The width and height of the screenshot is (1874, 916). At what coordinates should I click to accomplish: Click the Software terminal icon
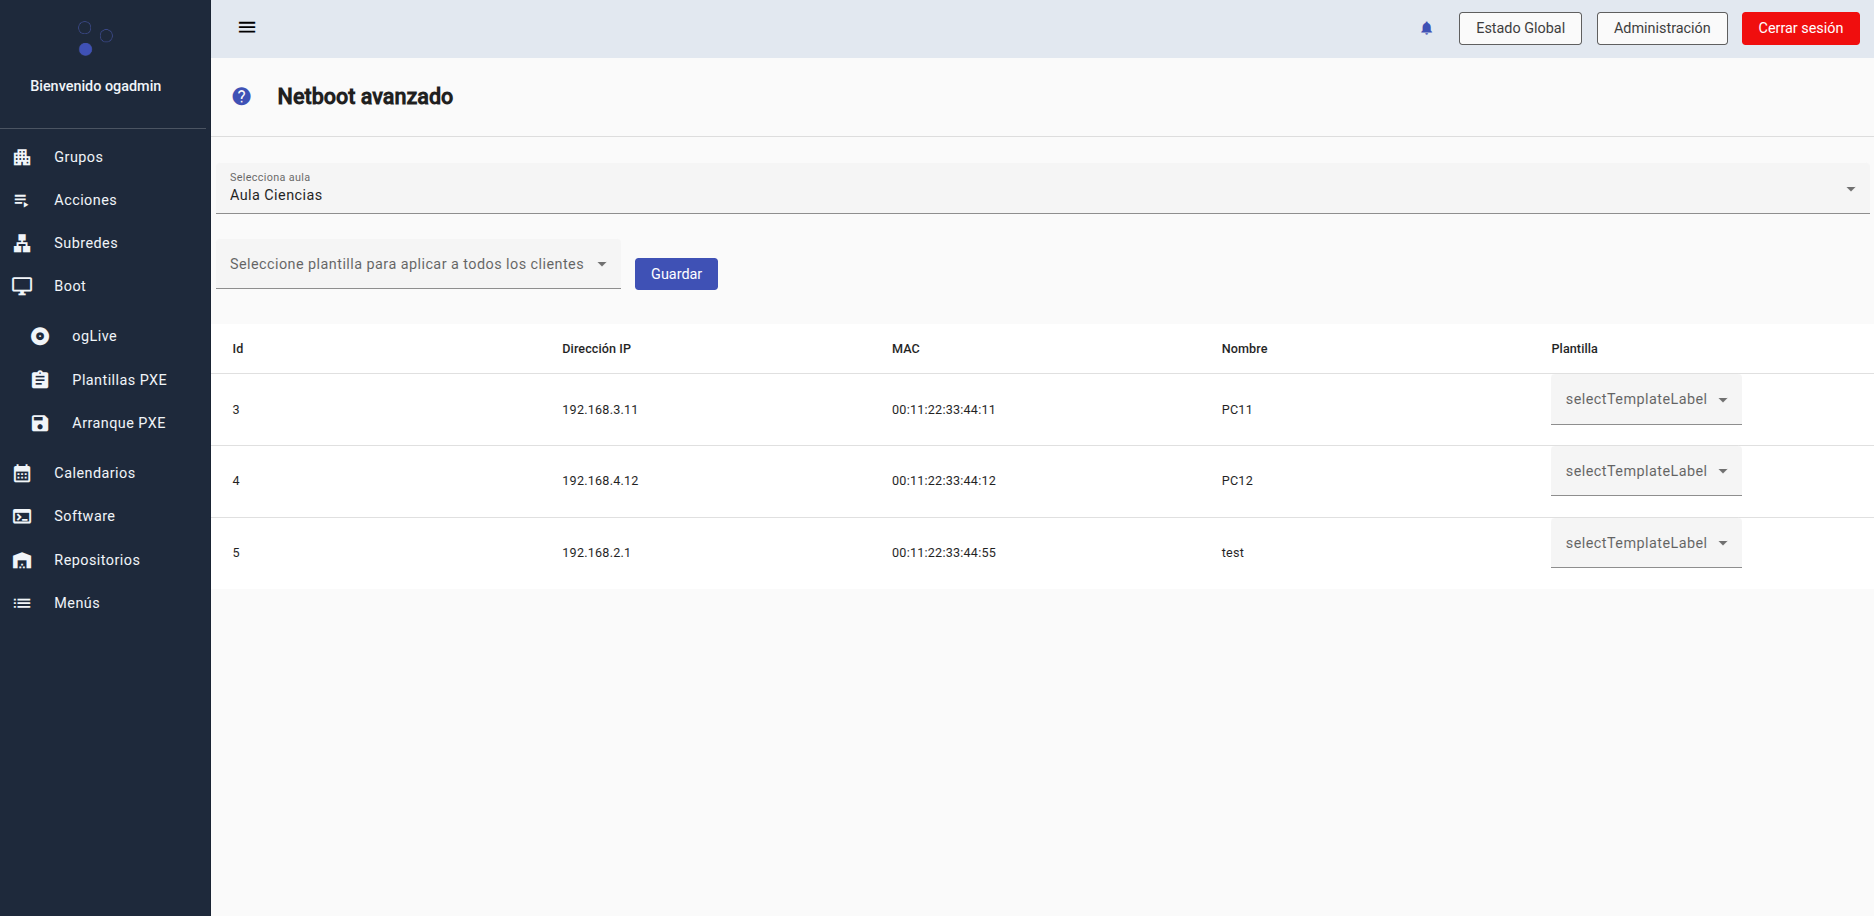tap(22, 516)
